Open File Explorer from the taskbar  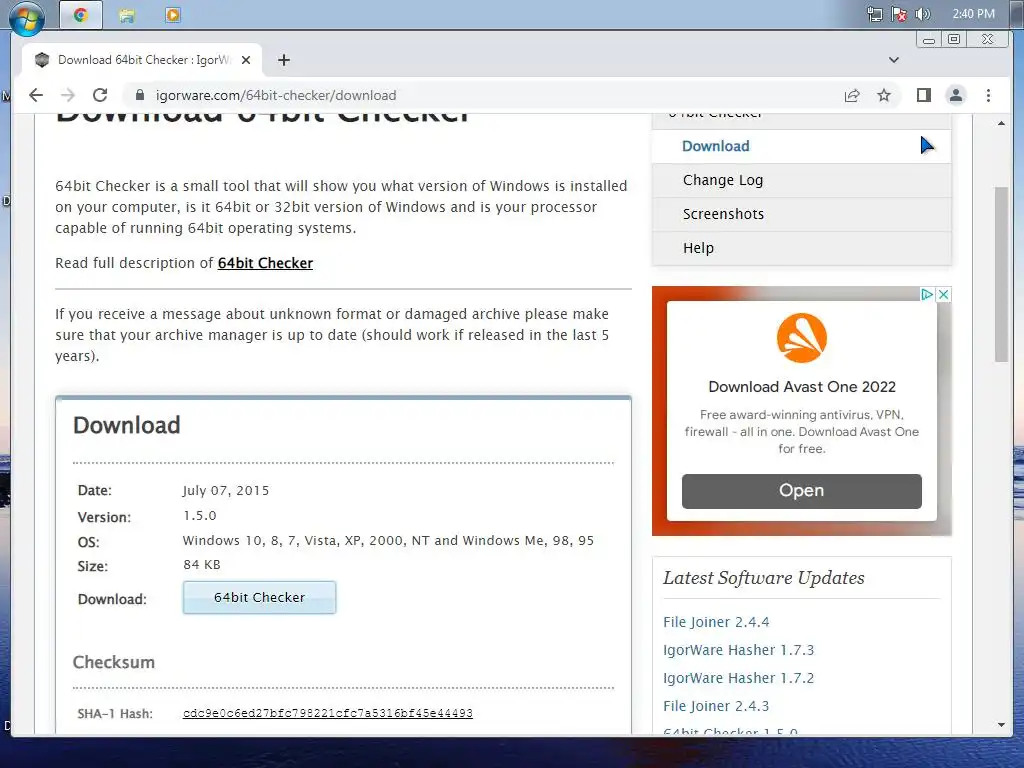(127, 15)
